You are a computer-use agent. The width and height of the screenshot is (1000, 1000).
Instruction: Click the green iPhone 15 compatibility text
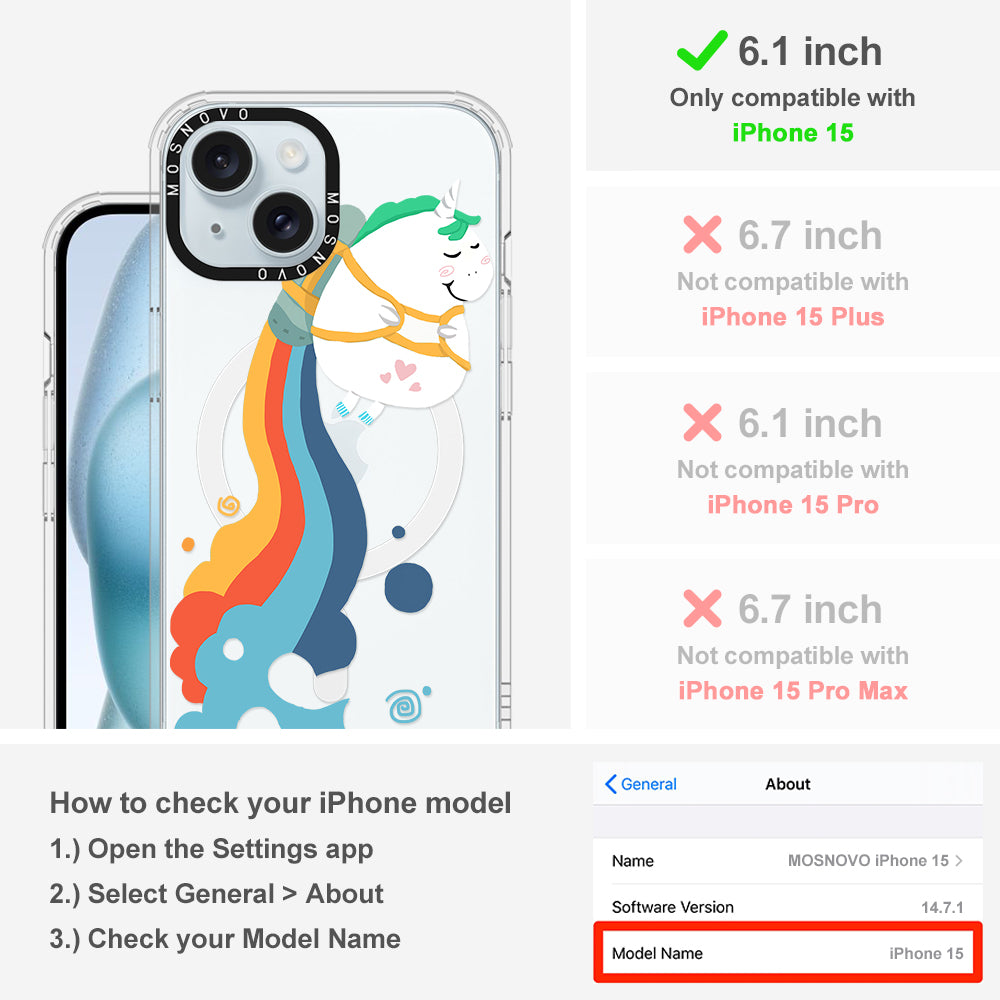tap(793, 133)
